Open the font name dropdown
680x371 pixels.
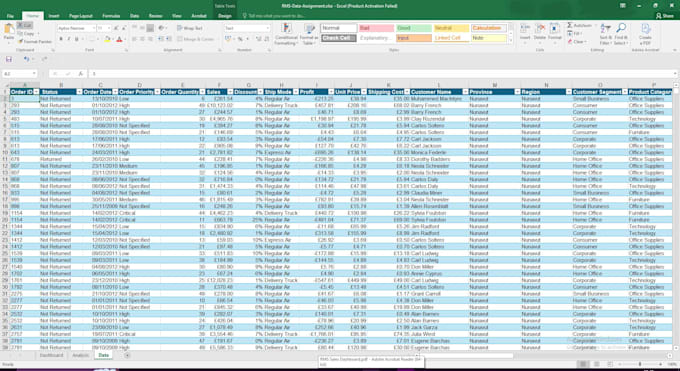pyautogui.click(x=93, y=28)
